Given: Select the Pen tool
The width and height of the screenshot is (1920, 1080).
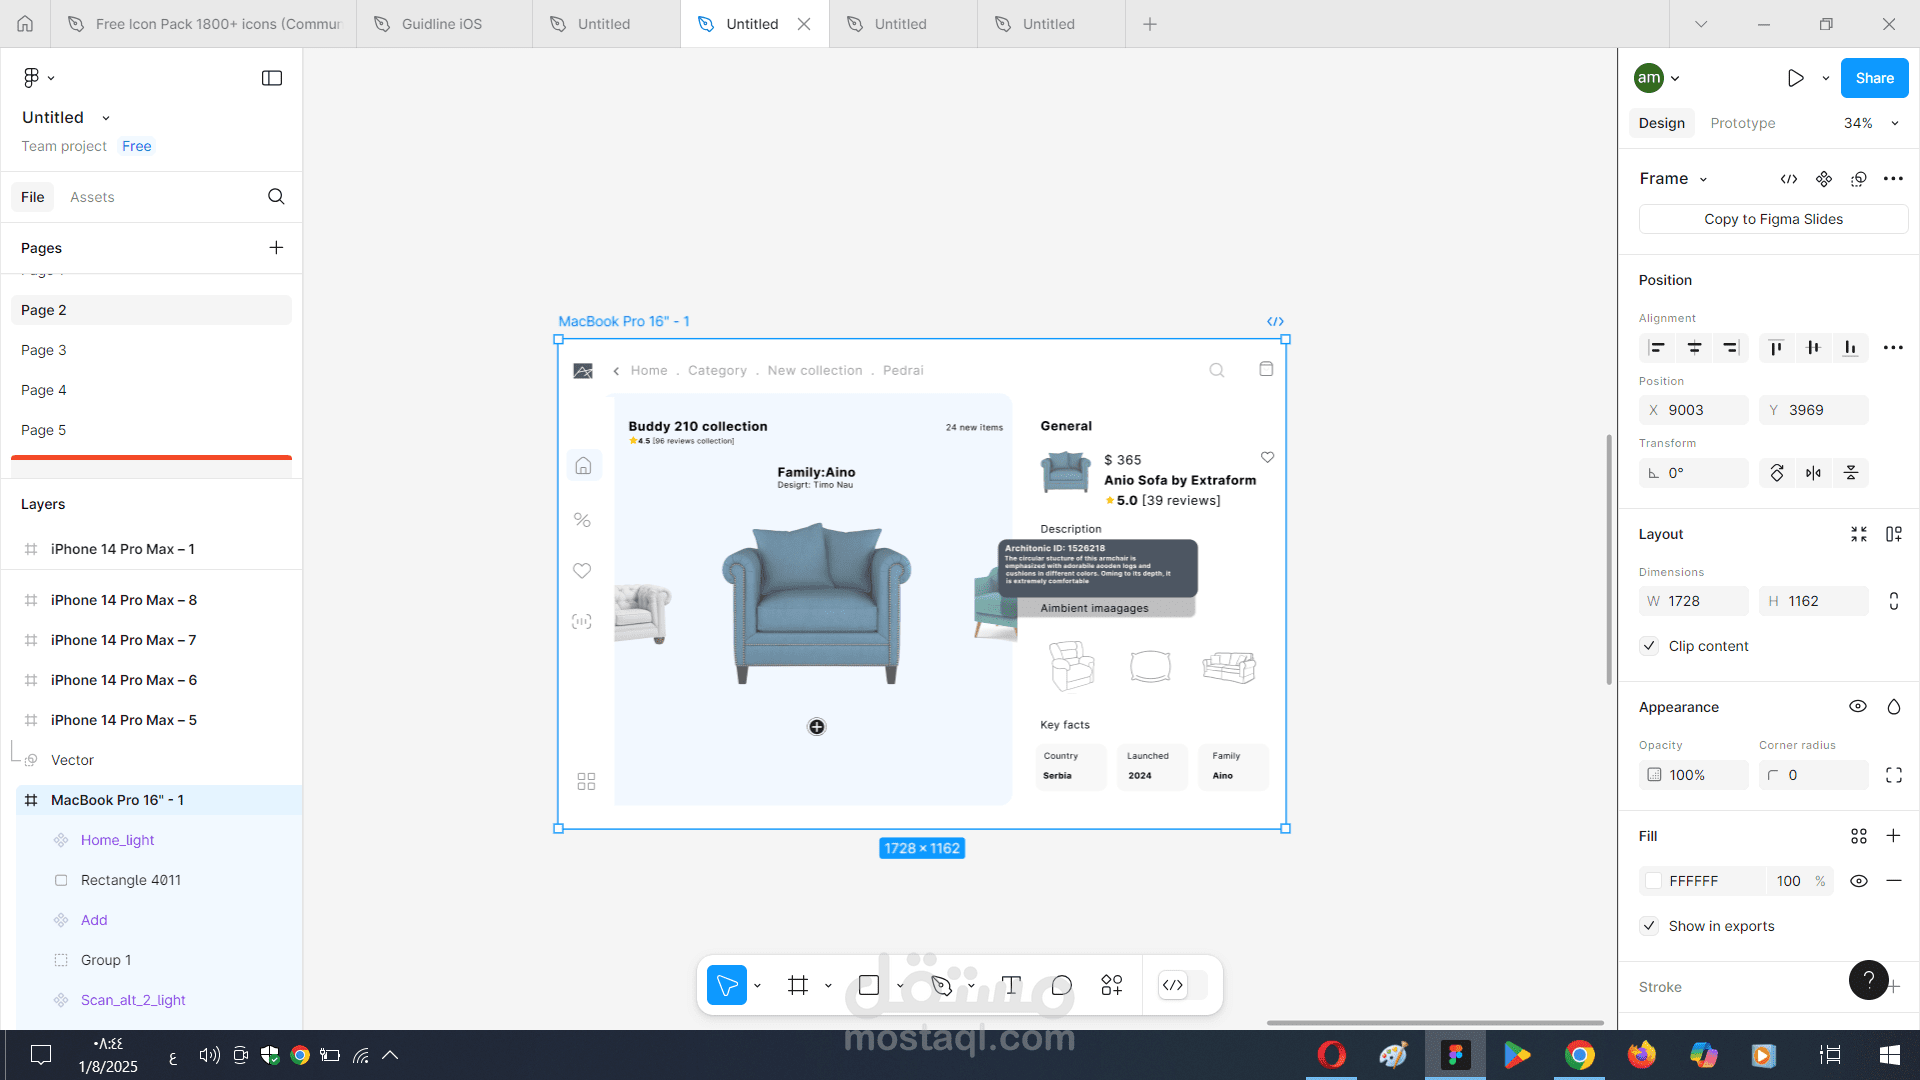Looking at the screenshot, I should point(941,986).
